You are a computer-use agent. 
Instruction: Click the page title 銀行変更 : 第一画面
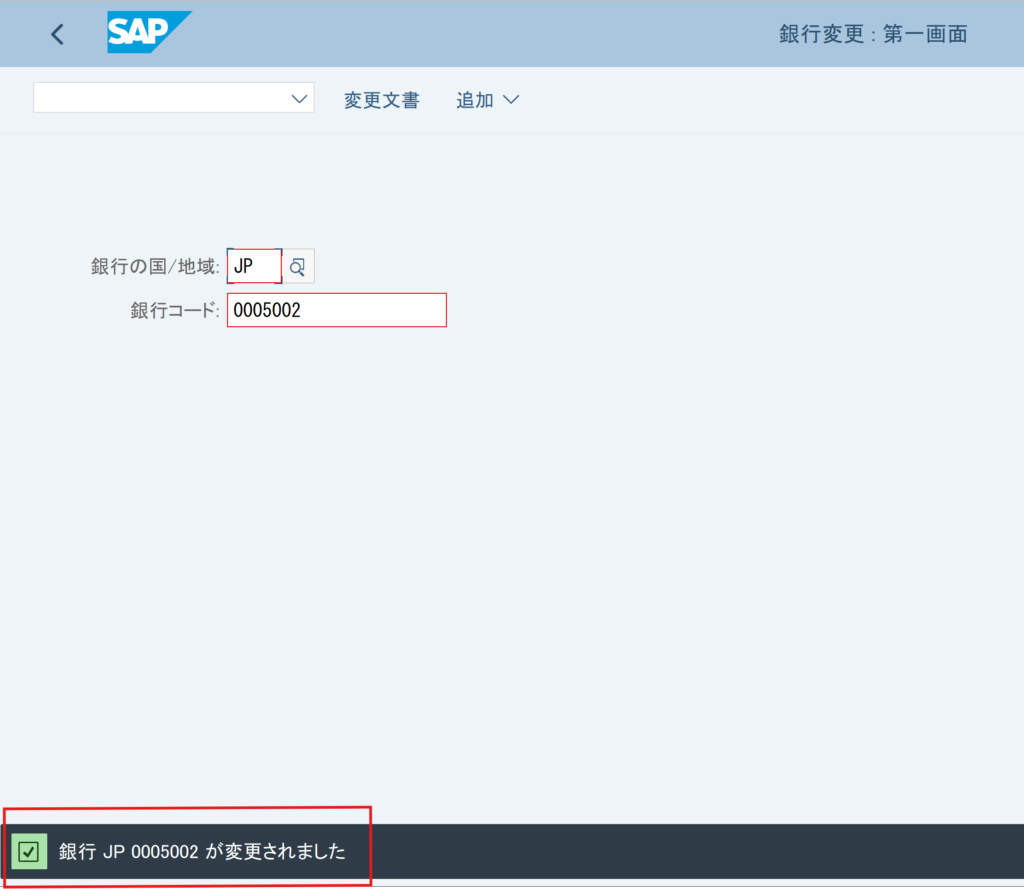[873, 34]
